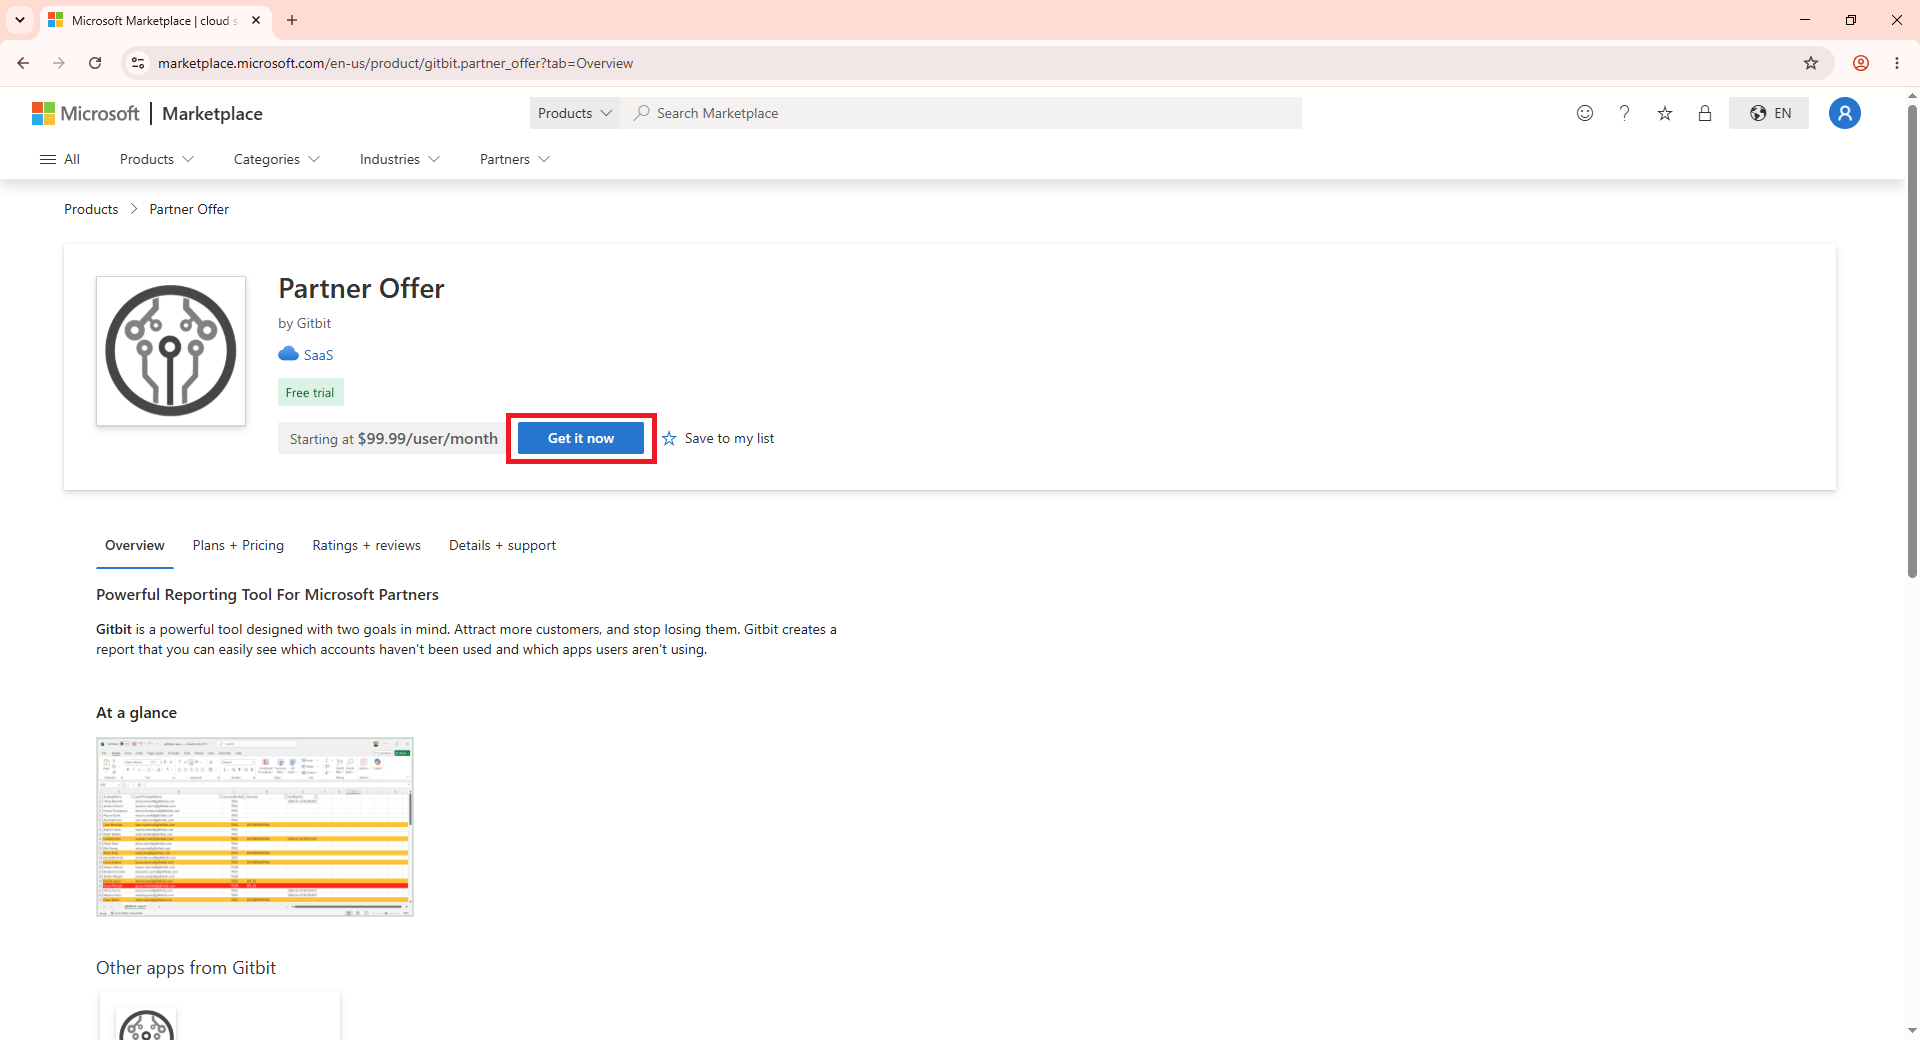Expand the Partners navigation menu
Screen dimensions: 1920x1040
515,159
